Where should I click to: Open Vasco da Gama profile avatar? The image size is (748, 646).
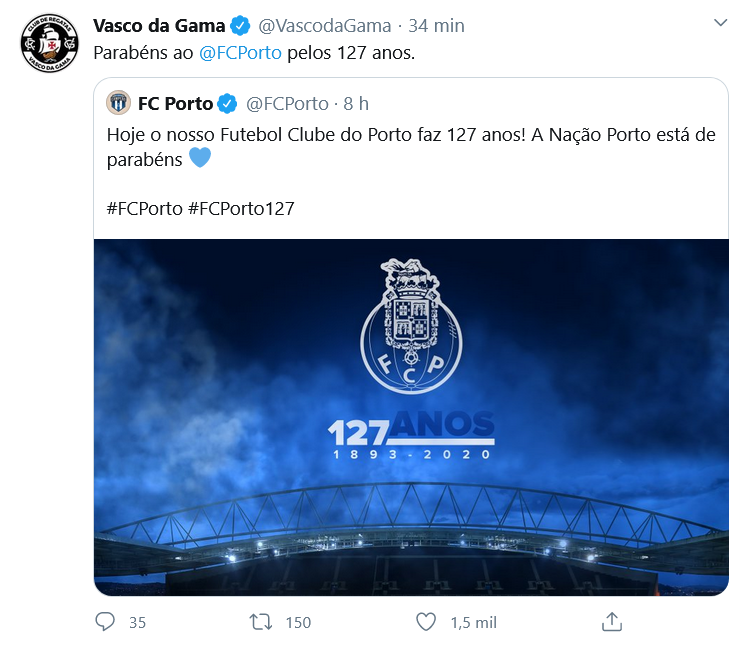(x=49, y=44)
